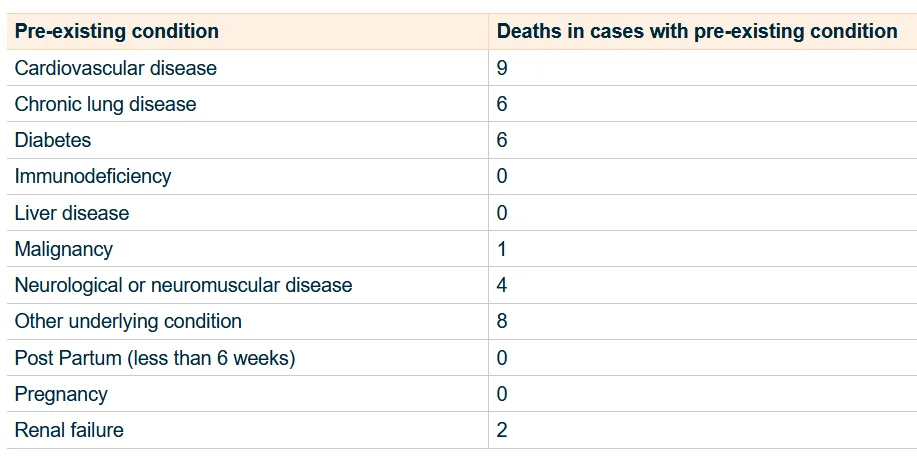Select the Liver disease row label
Image resolution: width=917 pixels, height=456 pixels.
coord(72,213)
